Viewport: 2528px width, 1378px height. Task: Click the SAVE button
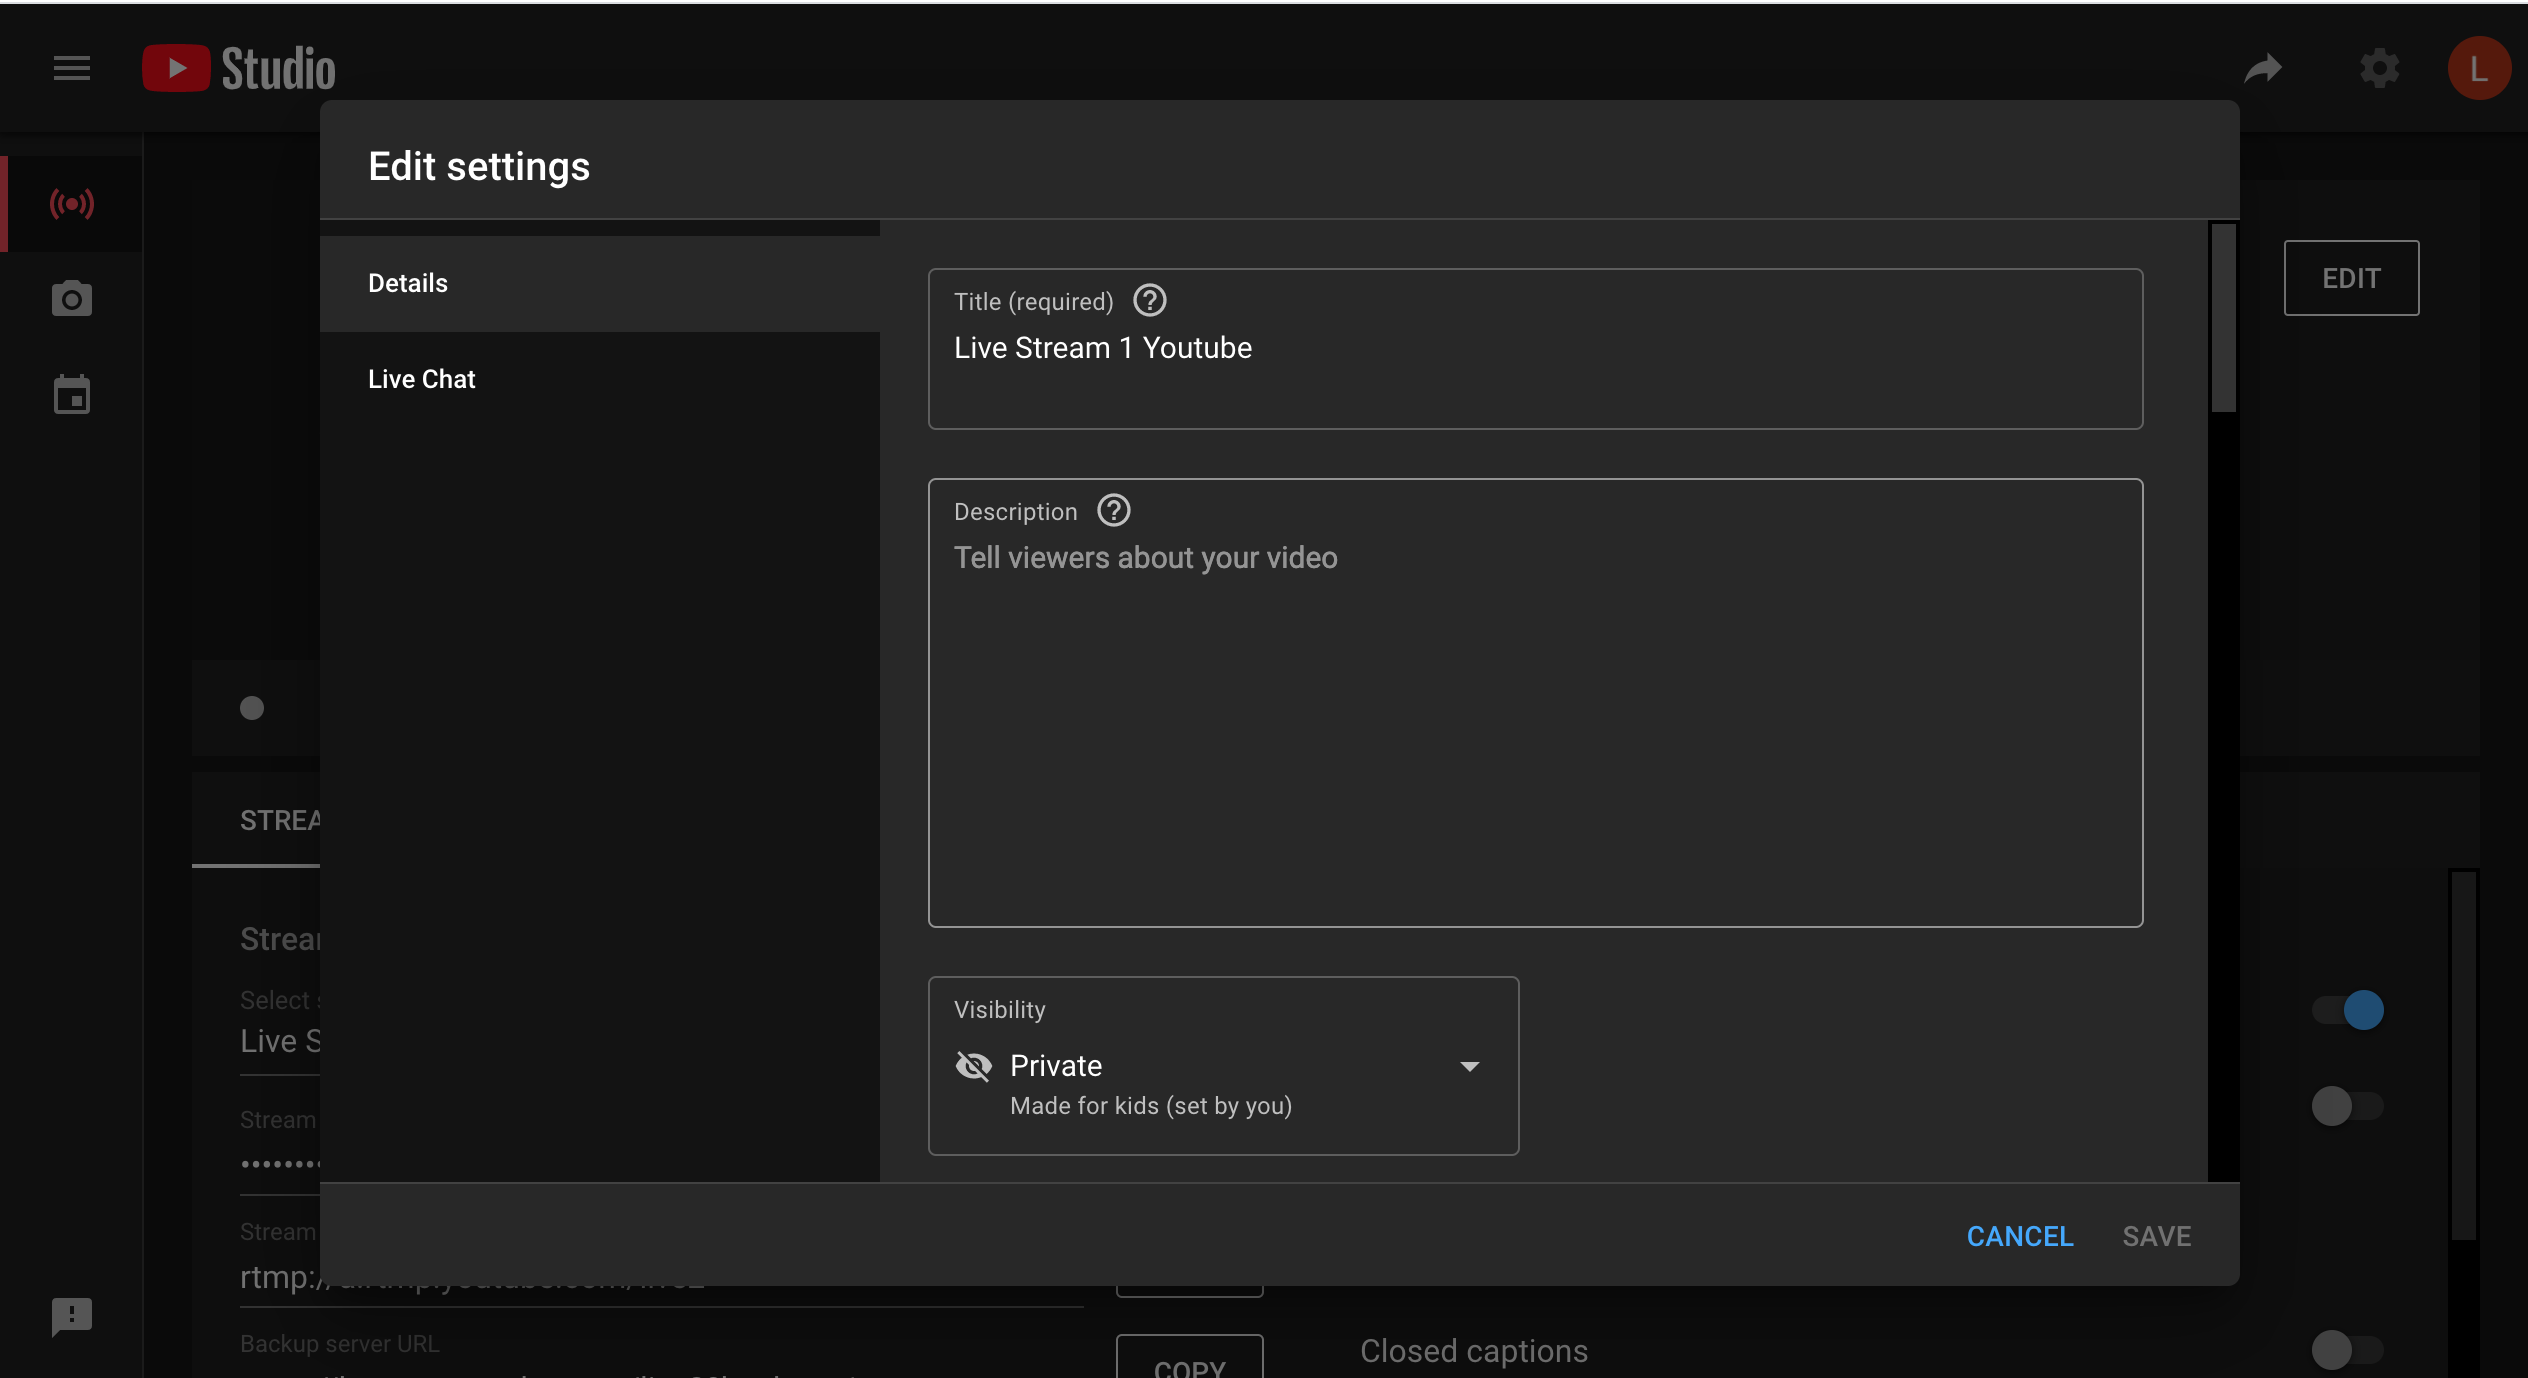click(x=2156, y=1236)
